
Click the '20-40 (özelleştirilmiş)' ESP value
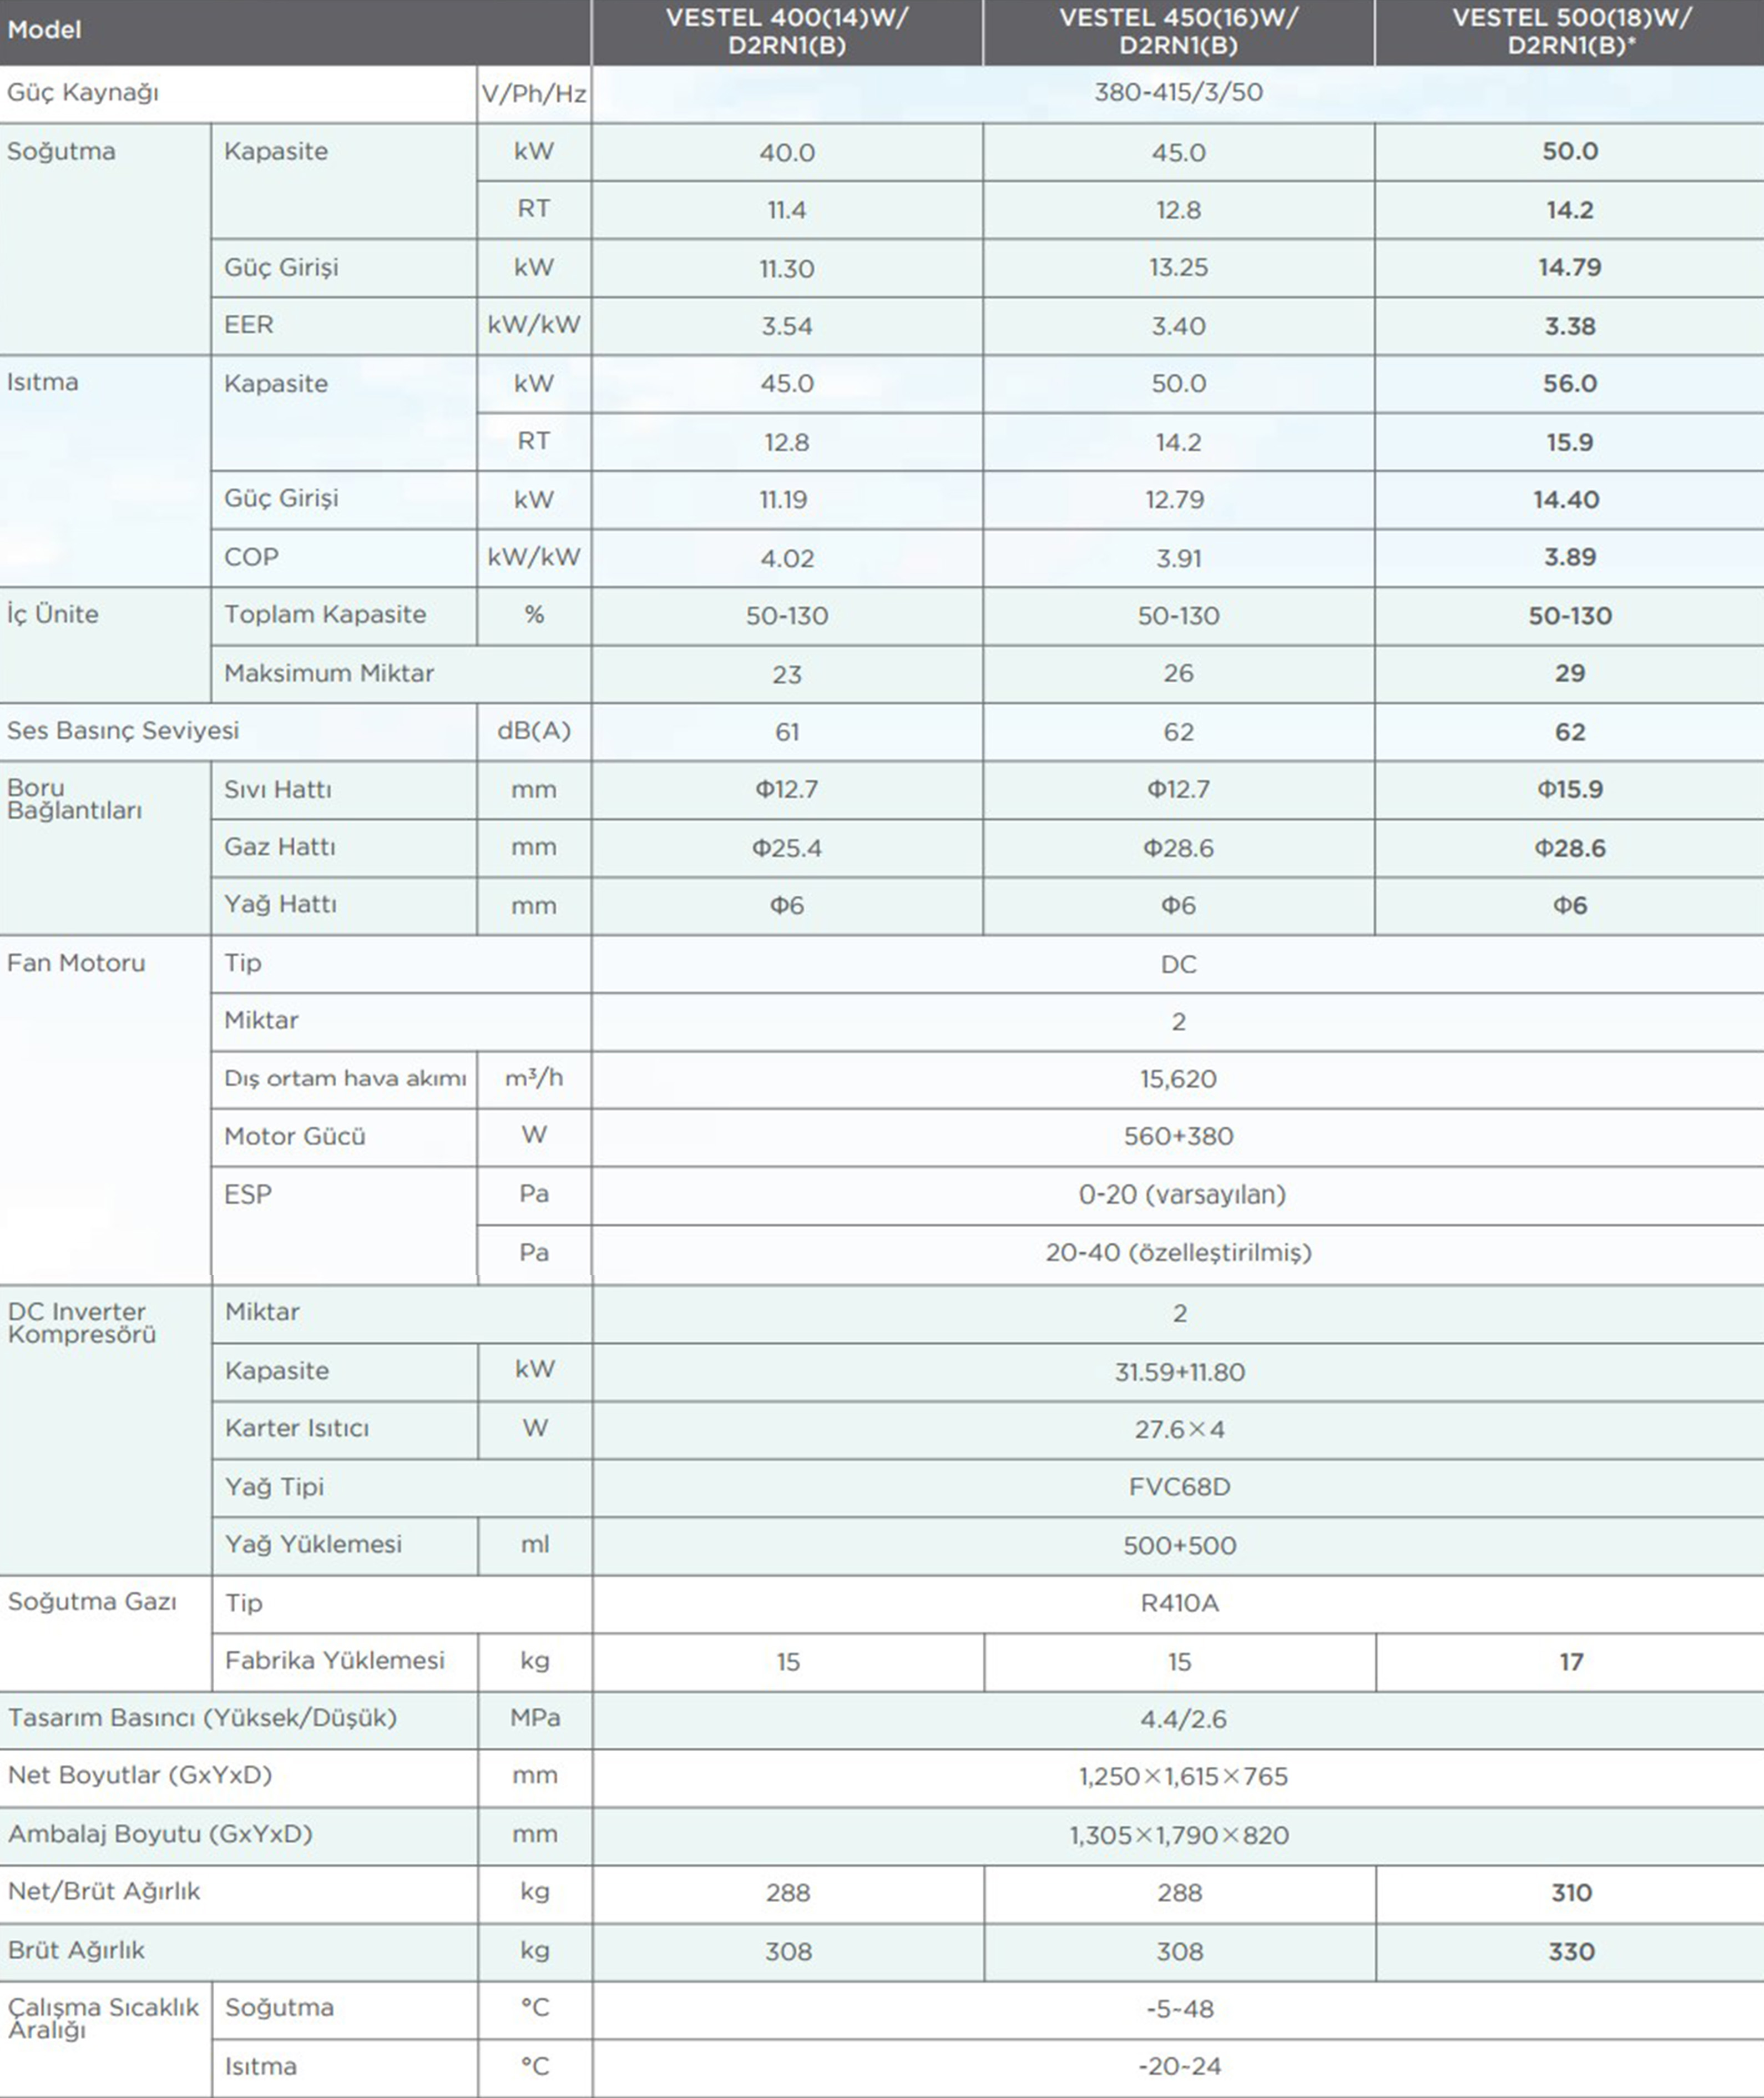click(1178, 1253)
